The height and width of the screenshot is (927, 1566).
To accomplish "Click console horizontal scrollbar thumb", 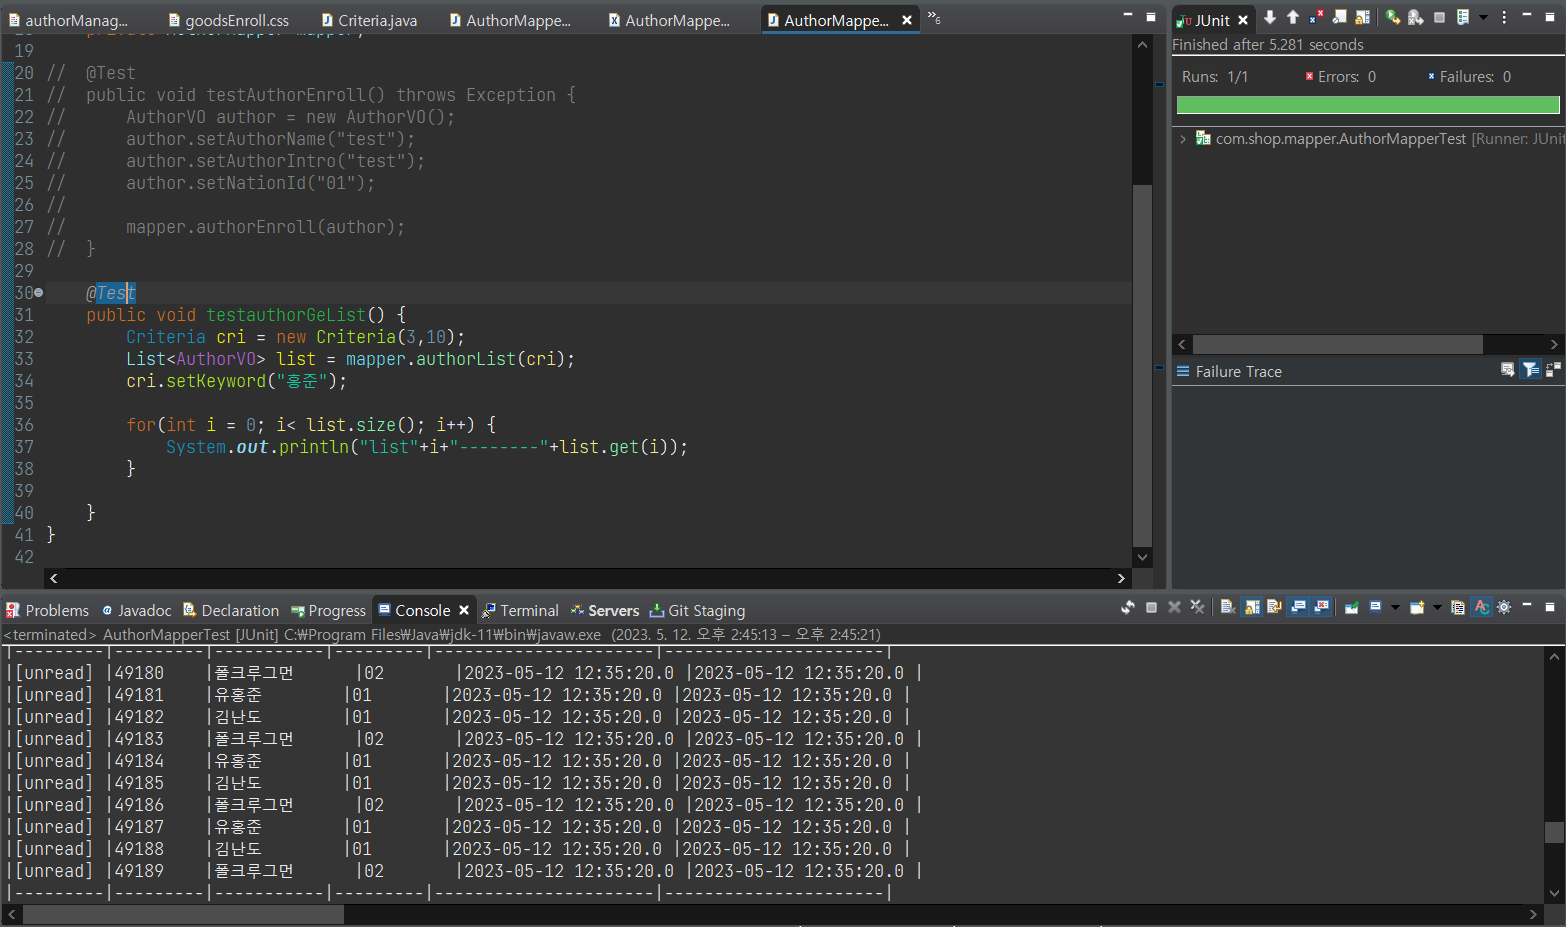I will coord(183,914).
